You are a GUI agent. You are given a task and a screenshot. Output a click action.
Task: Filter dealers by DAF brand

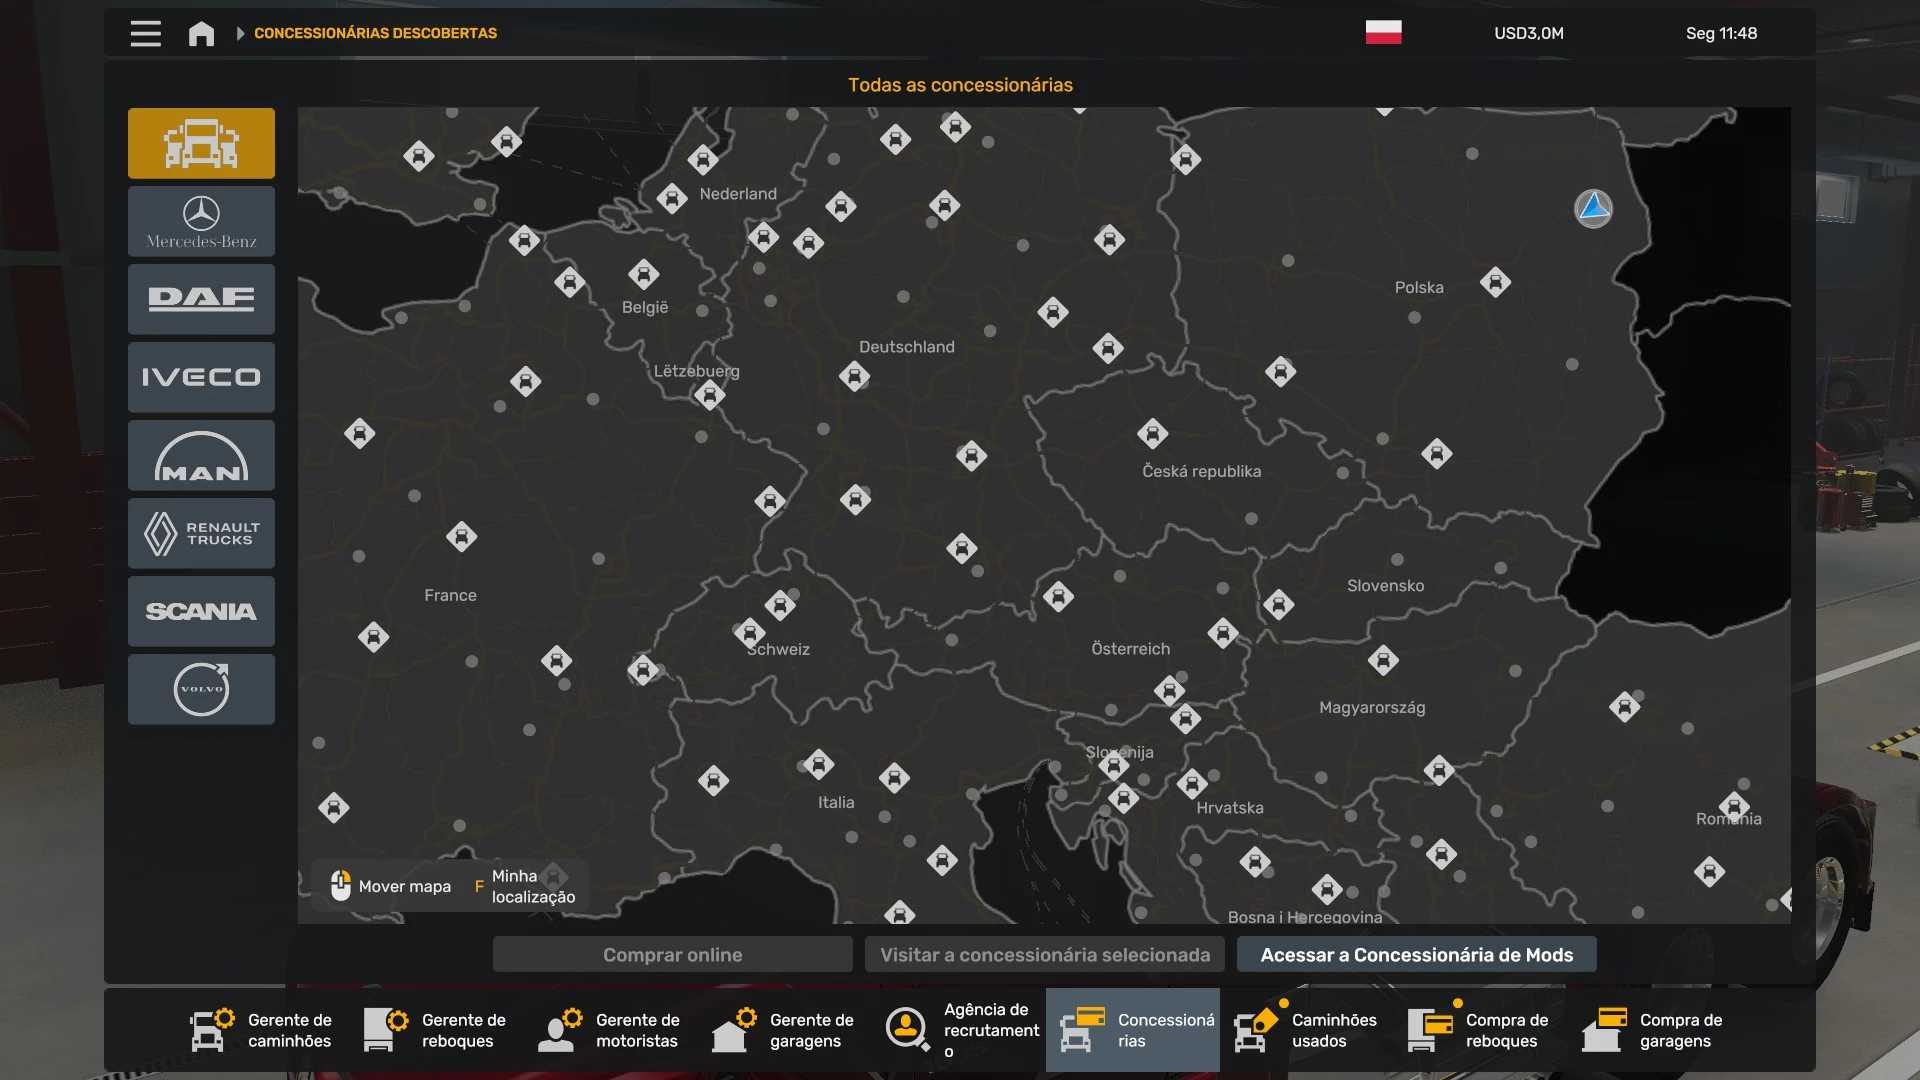pyautogui.click(x=201, y=299)
